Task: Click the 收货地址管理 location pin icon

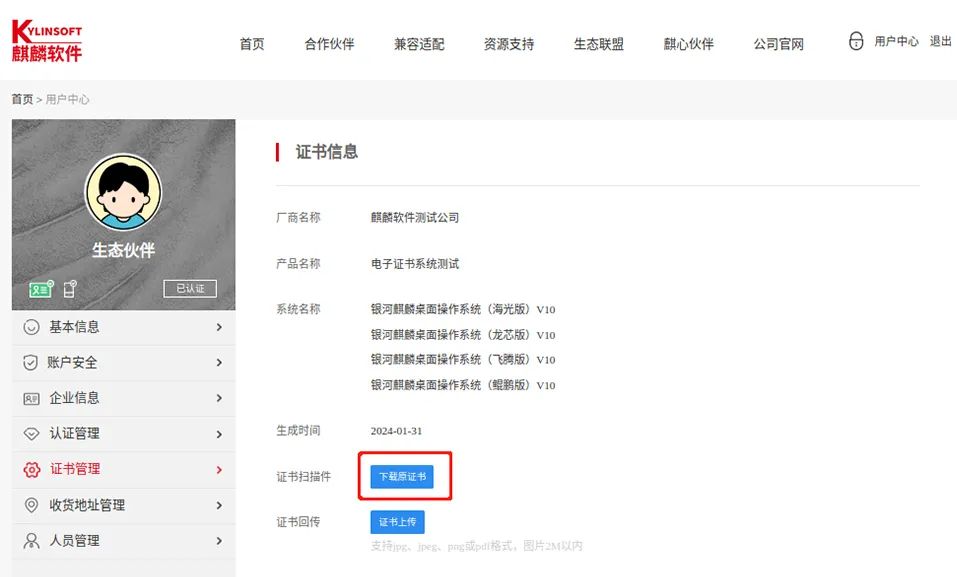Action: tap(31, 505)
